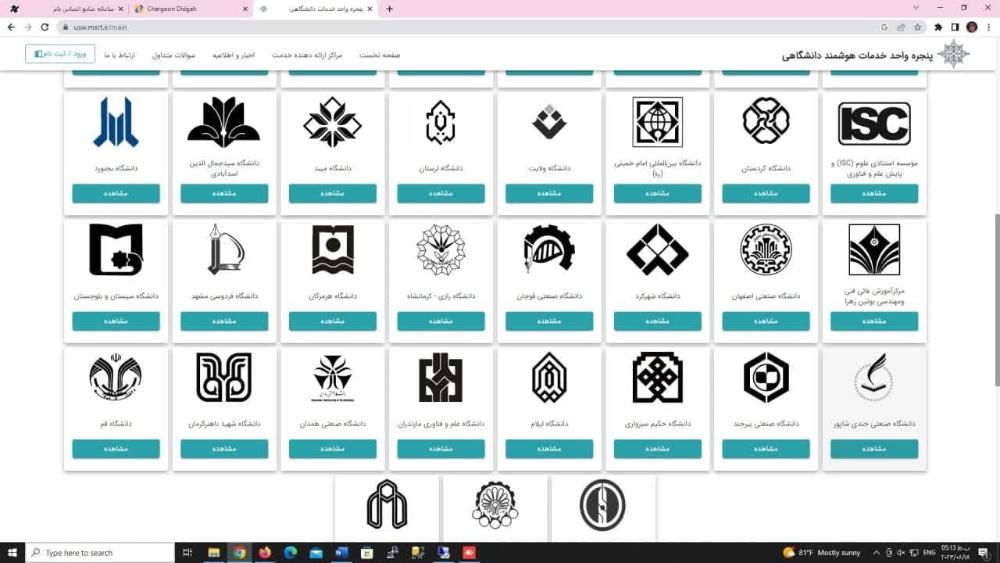Click the Sistan and Baluchestan University logo

(116, 249)
